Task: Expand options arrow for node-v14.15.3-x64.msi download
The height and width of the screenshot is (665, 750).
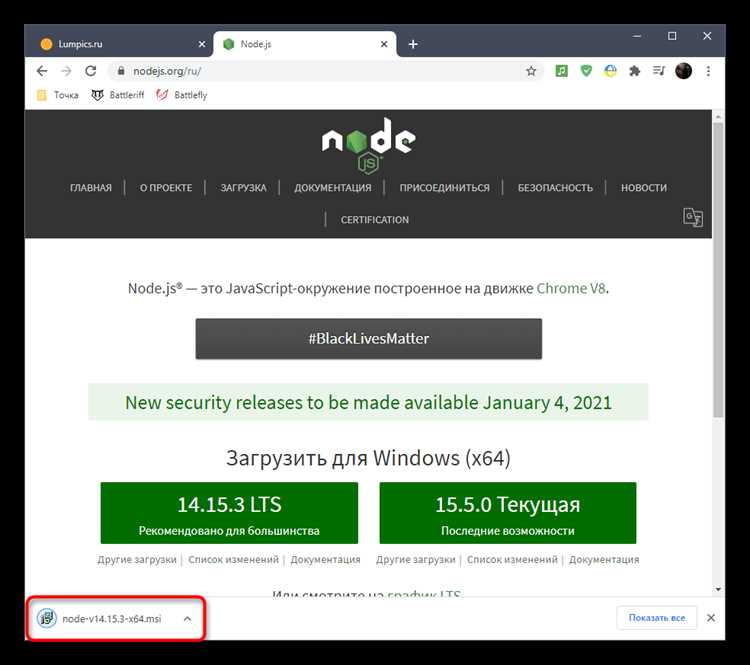Action: [188, 619]
